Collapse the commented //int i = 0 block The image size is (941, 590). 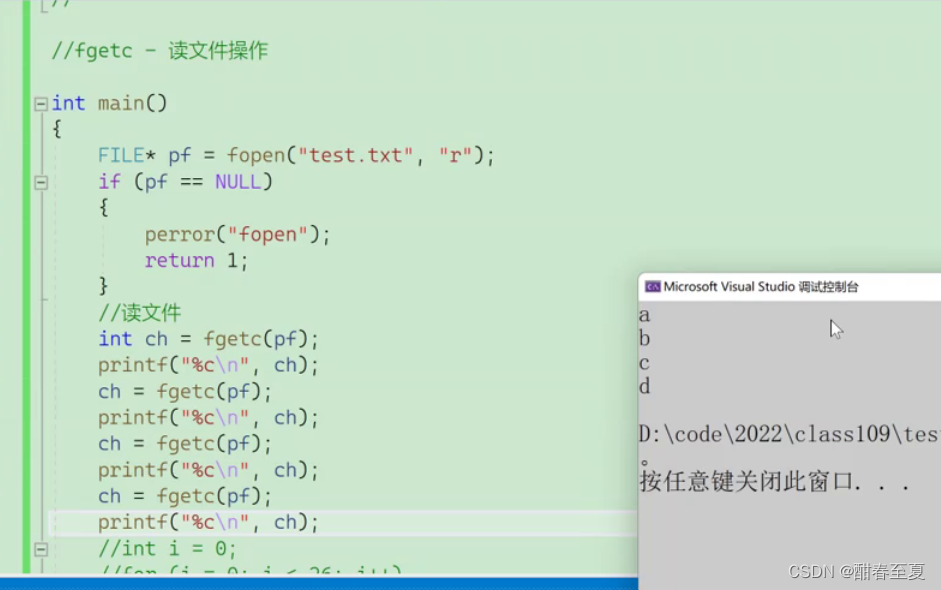tap(41, 549)
